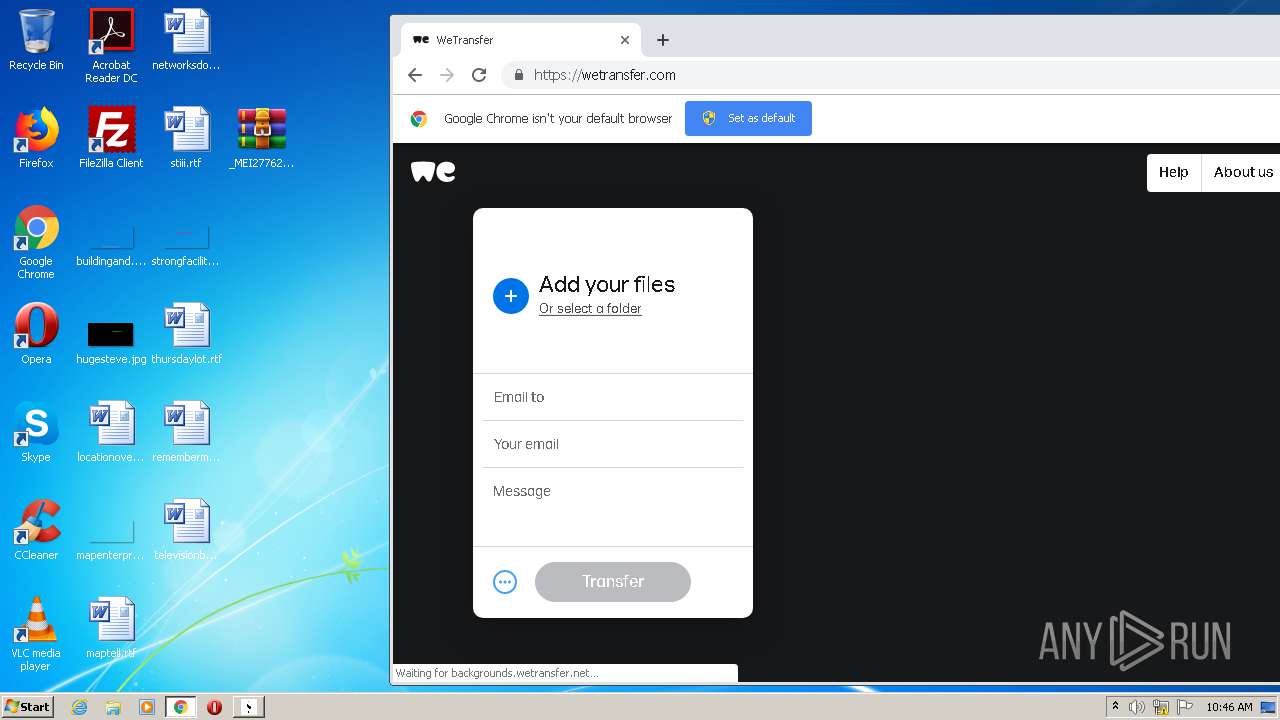
Task: Launch Opera from the desktop
Action: tap(36, 334)
